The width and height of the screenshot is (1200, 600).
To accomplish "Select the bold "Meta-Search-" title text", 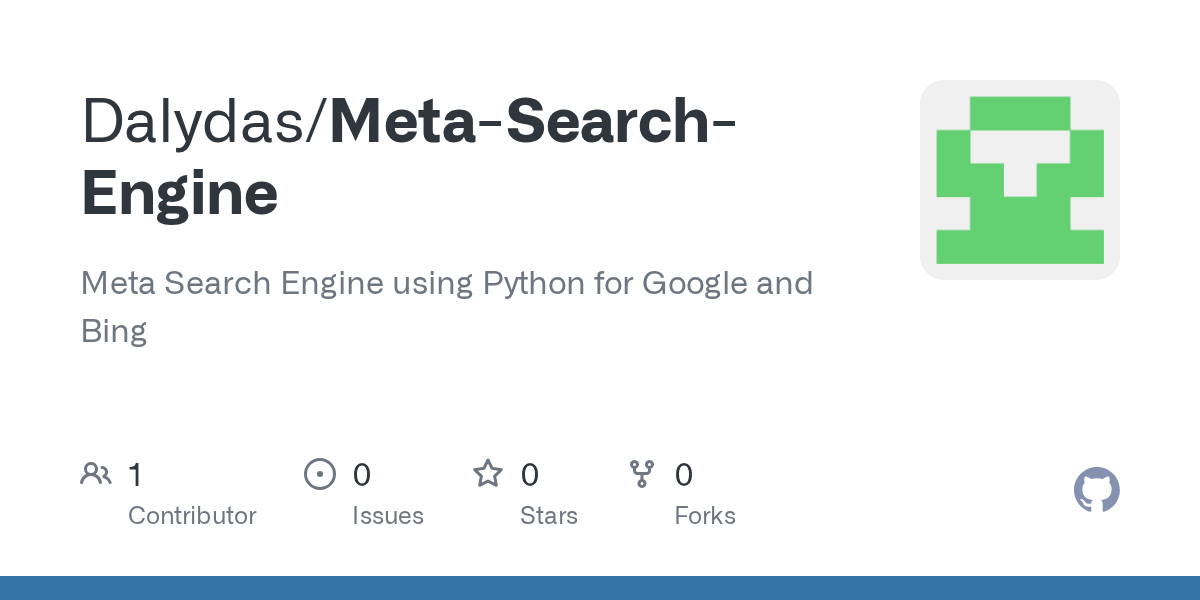I will (x=533, y=120).
